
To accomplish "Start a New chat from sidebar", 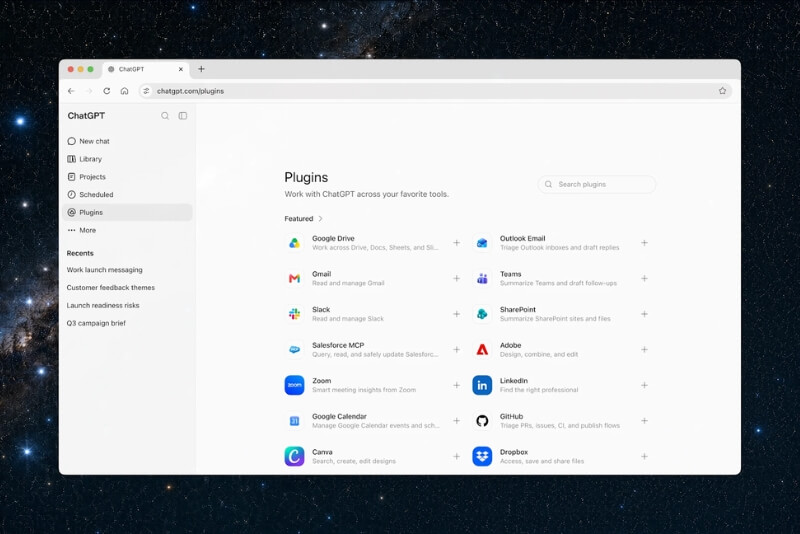I will click(127, 141).
